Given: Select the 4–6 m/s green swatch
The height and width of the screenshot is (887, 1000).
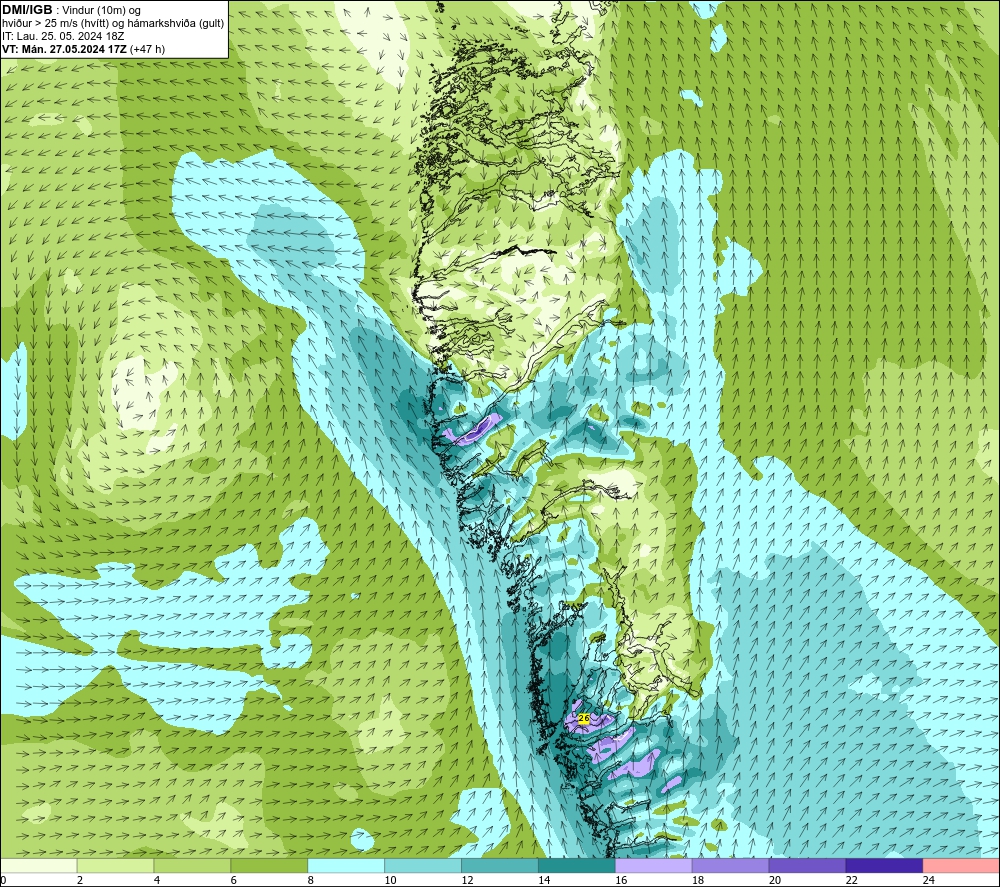Looking at the screenshot, I should 192,865.
